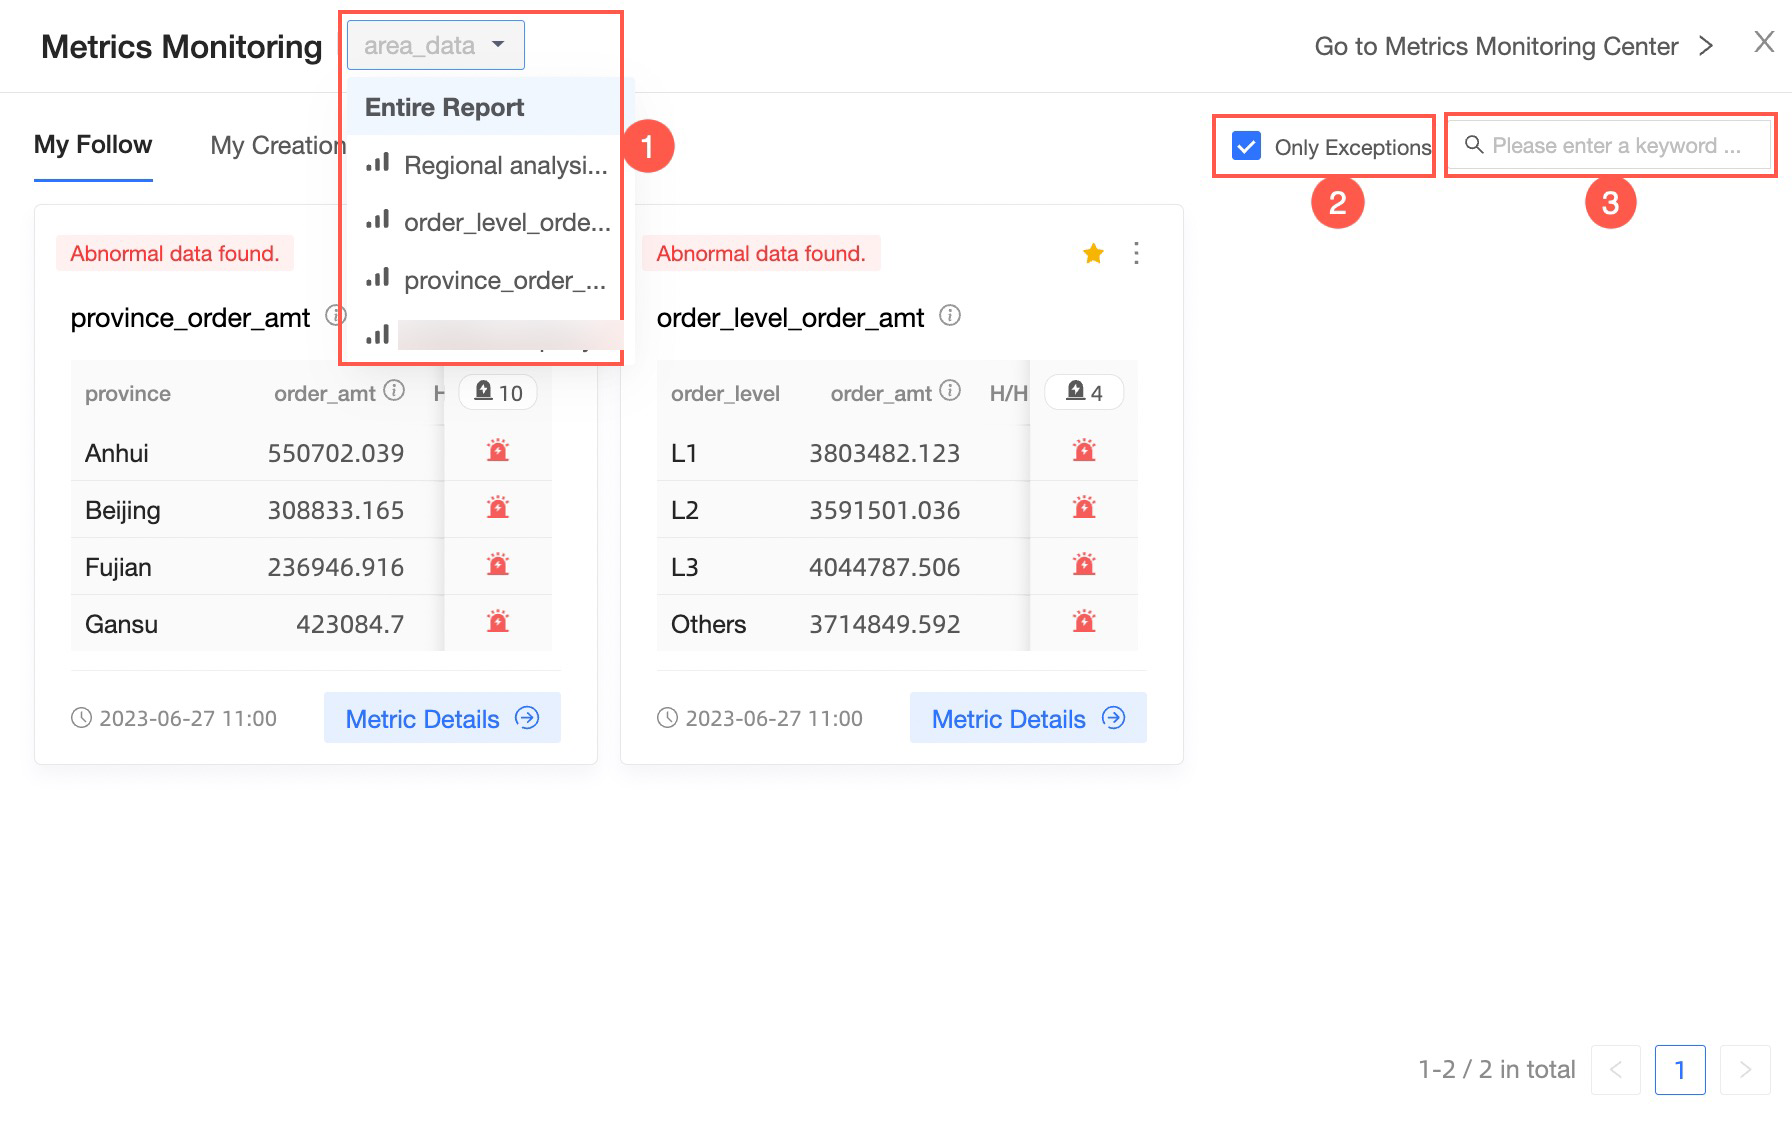Close the Metrics Monitoring panel

(x=1764, y=42)
